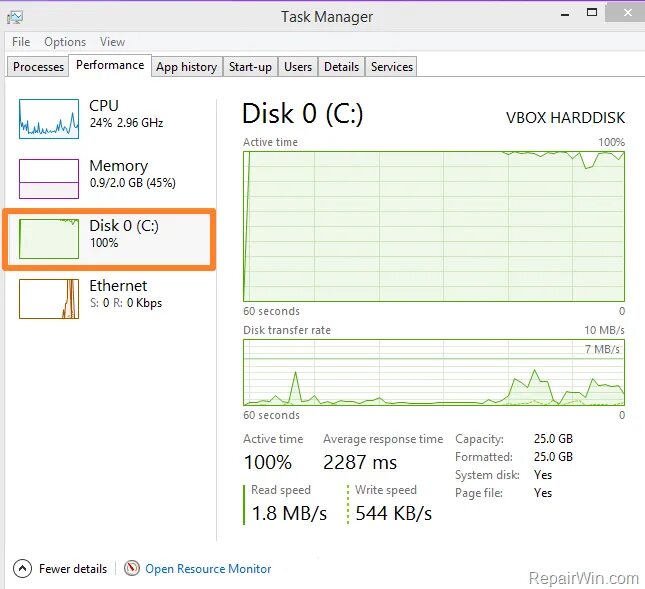Click the Resource Monitor gauge icon
The height and width of the screenshot is (589, 645).
coord(132,568)
